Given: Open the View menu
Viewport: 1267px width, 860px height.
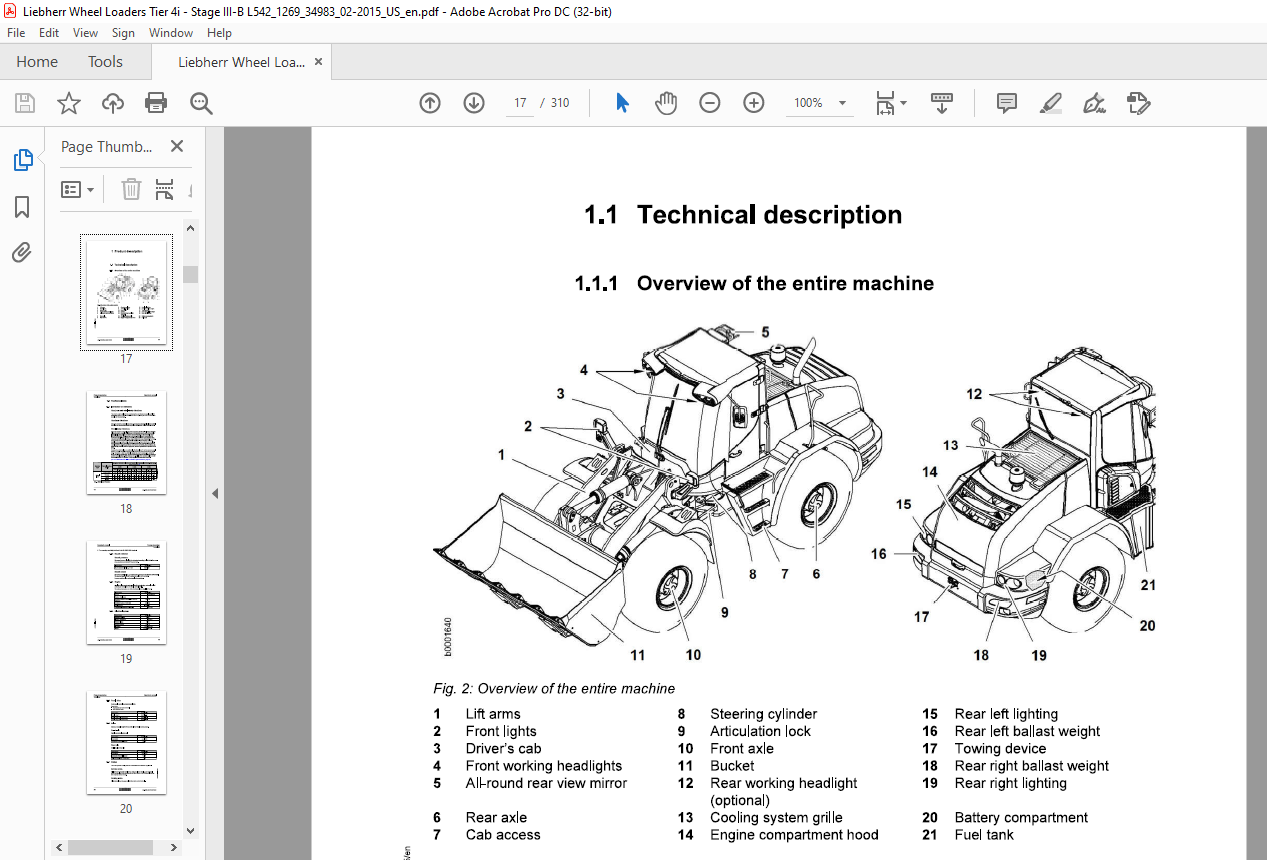Looking at the screenshot, I should pyautogui.click(x=85, y=33).
